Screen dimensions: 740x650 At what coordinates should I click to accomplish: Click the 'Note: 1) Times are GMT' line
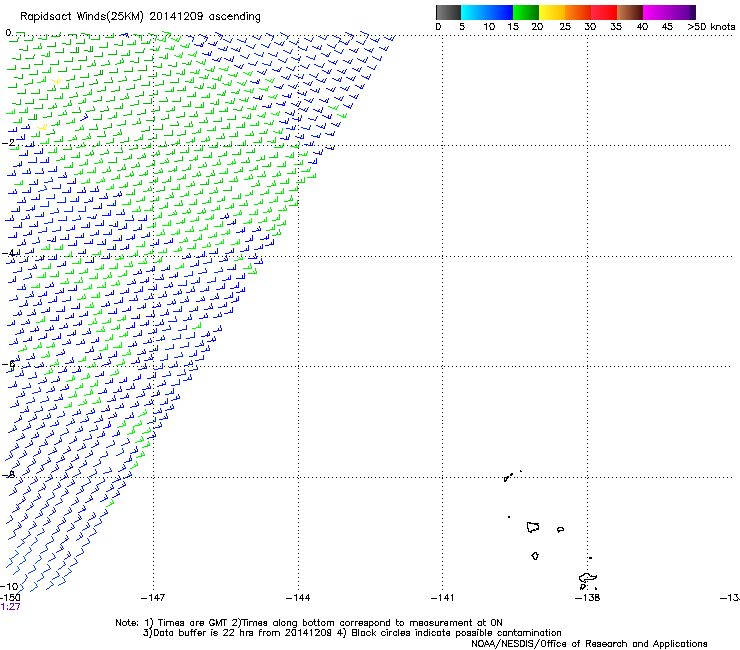[x=309, y=623]
